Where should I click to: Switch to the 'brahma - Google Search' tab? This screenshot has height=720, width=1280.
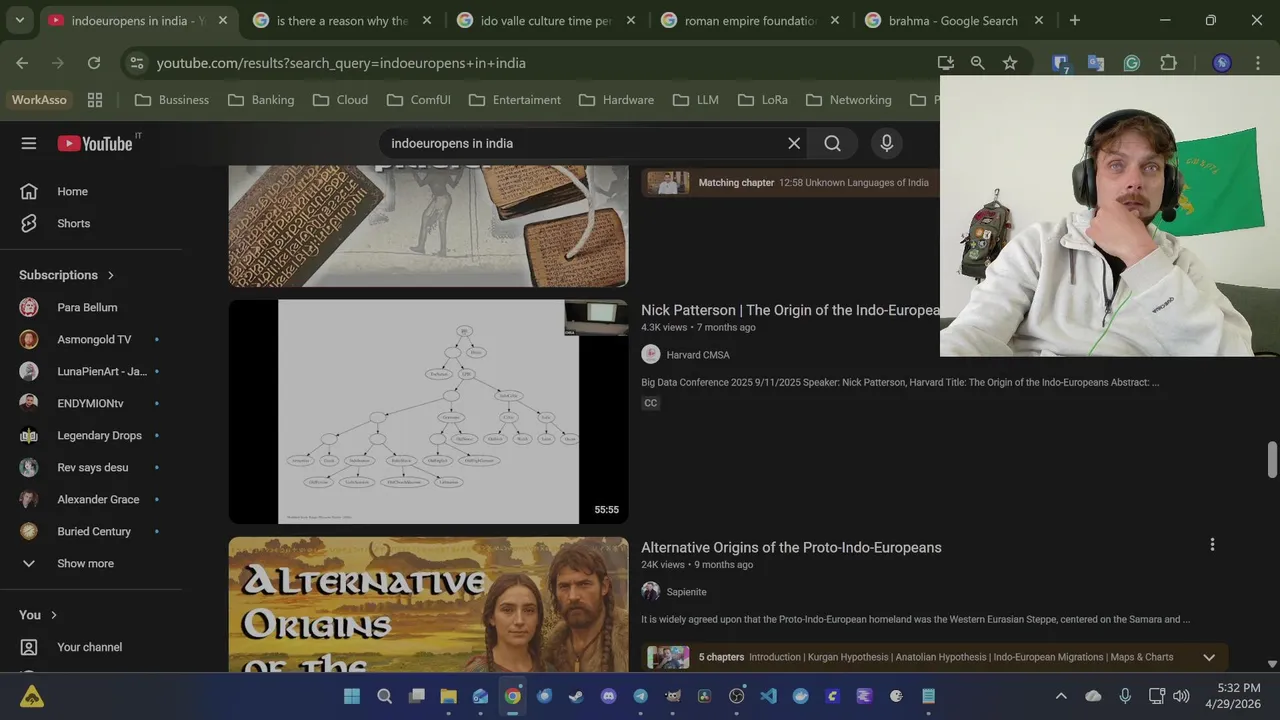click(x=953, y=20)
